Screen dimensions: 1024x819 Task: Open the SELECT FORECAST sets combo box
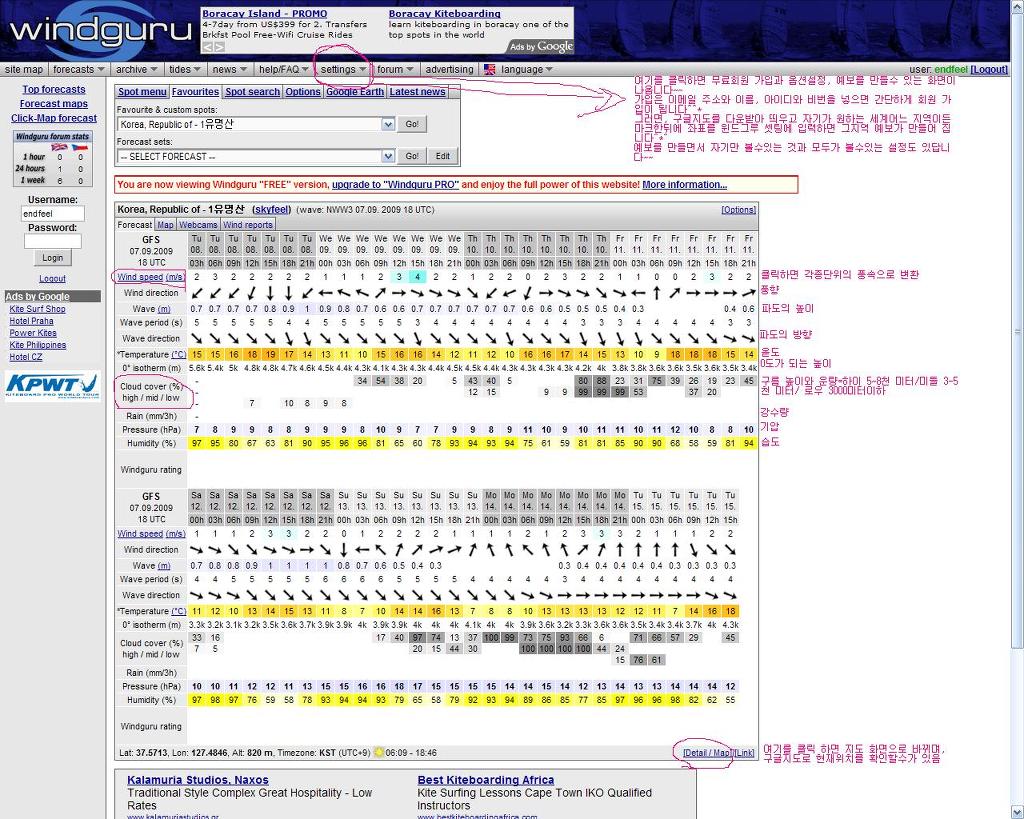tap(256, 156)
